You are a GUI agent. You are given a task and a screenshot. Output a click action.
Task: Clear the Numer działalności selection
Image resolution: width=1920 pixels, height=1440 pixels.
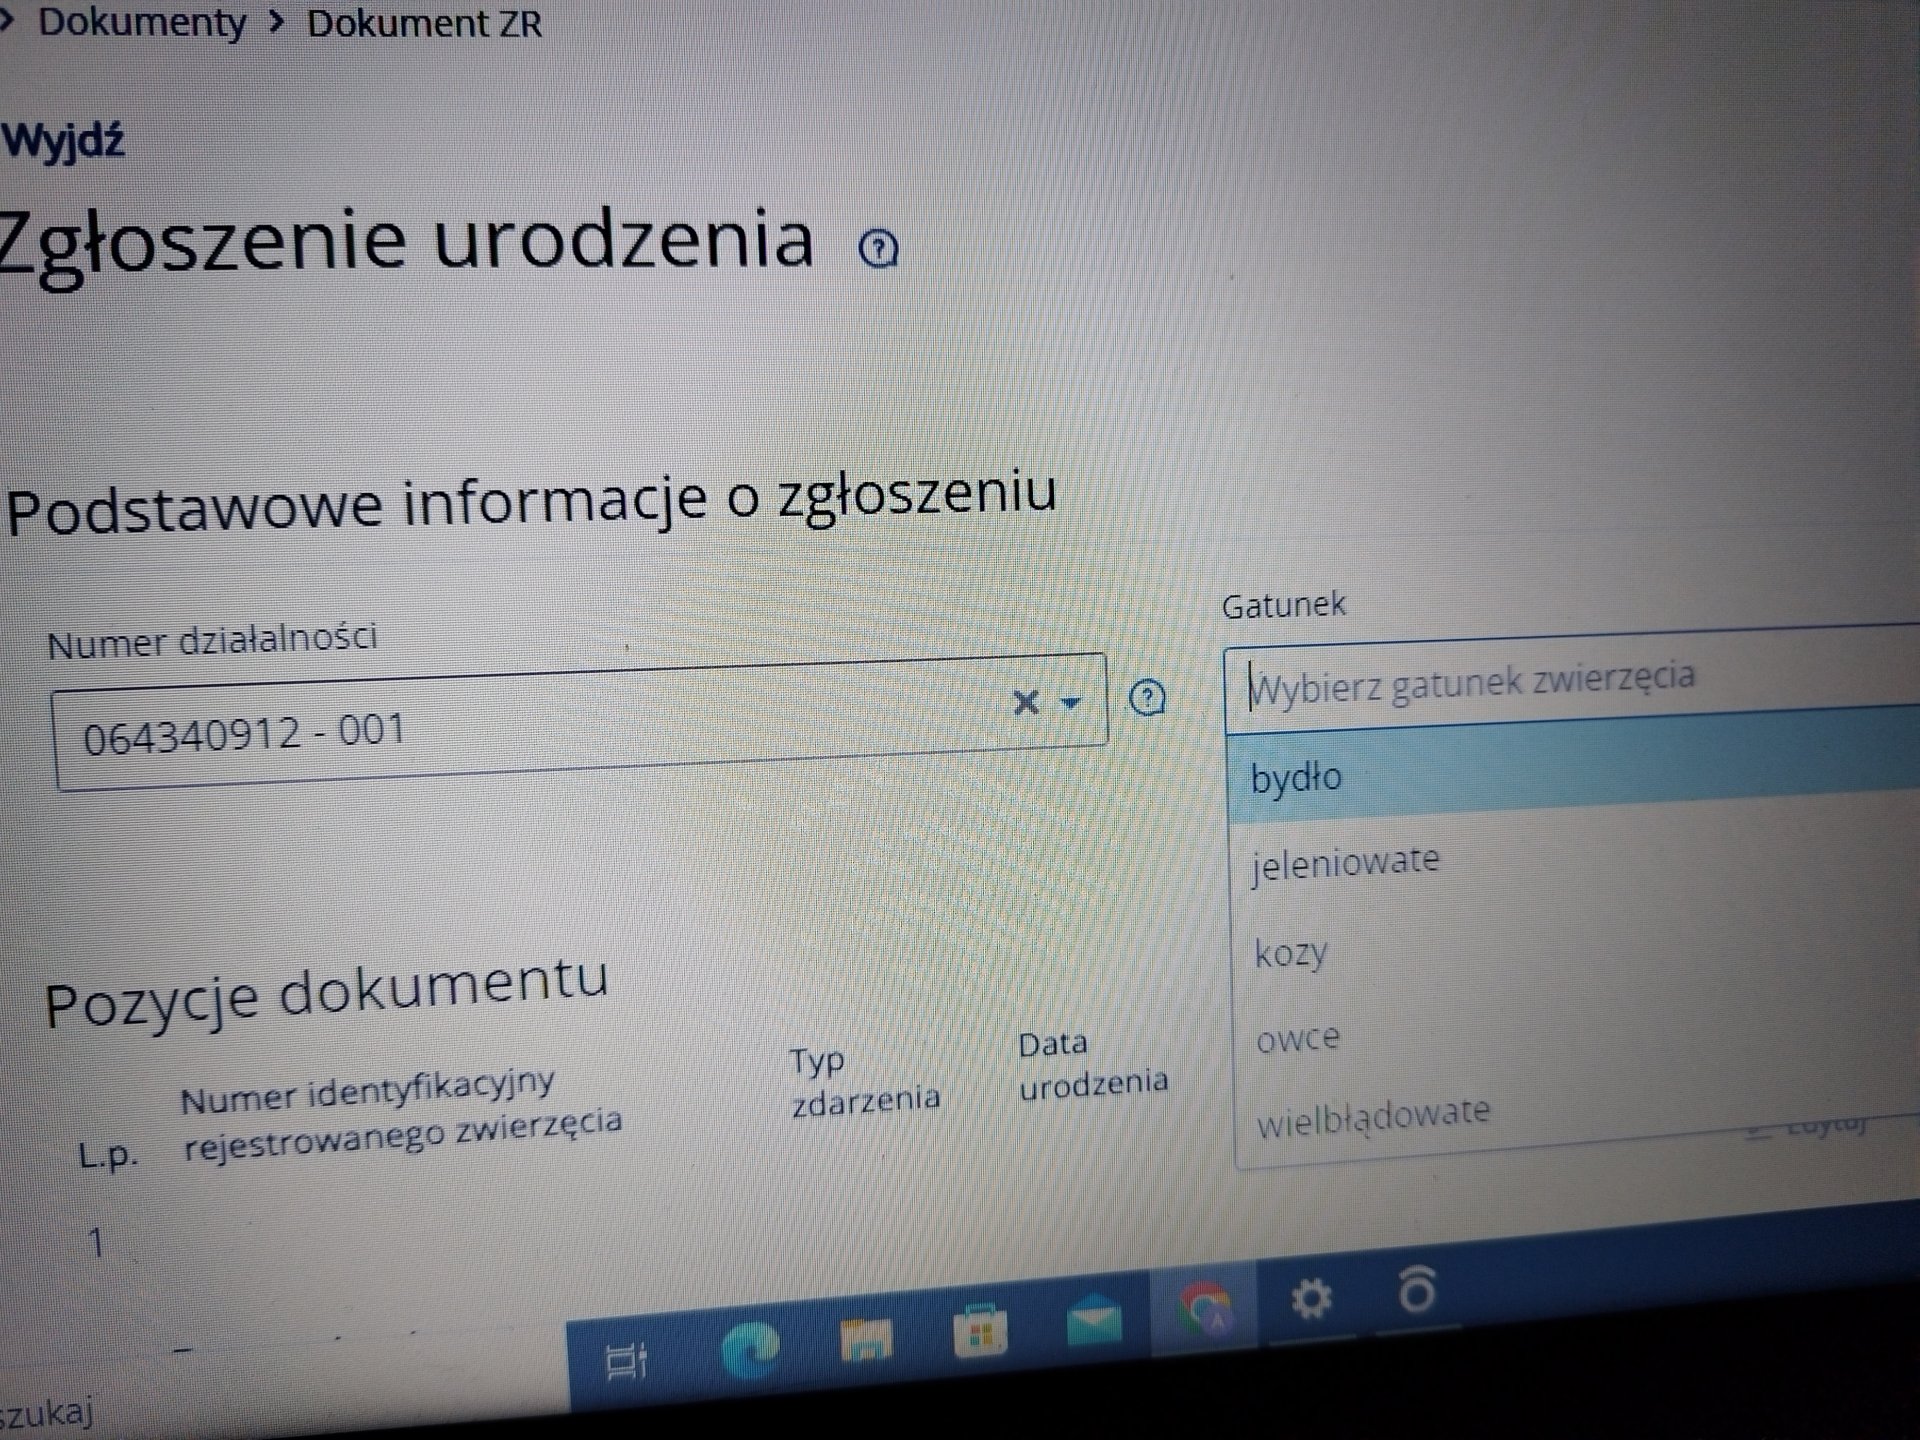pos(1026,702)
